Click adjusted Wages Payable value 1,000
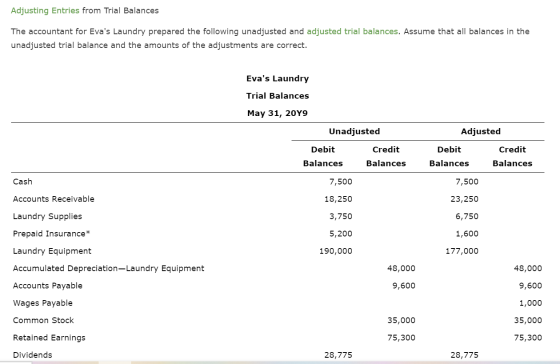 [530, 303]
